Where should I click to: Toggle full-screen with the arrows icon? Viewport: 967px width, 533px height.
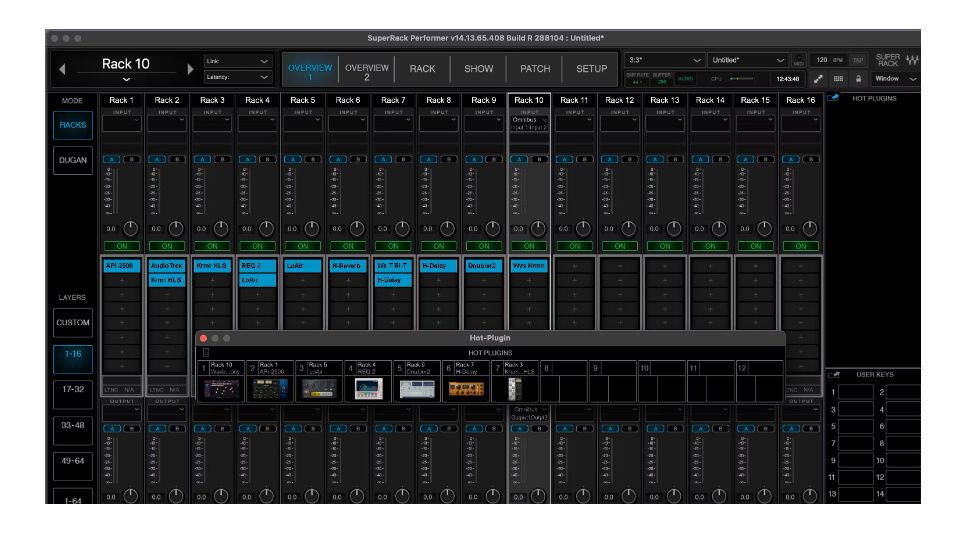point(818,79)
